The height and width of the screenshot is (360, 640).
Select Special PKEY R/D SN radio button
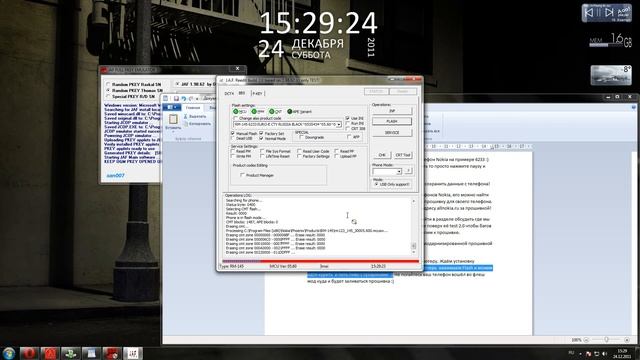108,96
